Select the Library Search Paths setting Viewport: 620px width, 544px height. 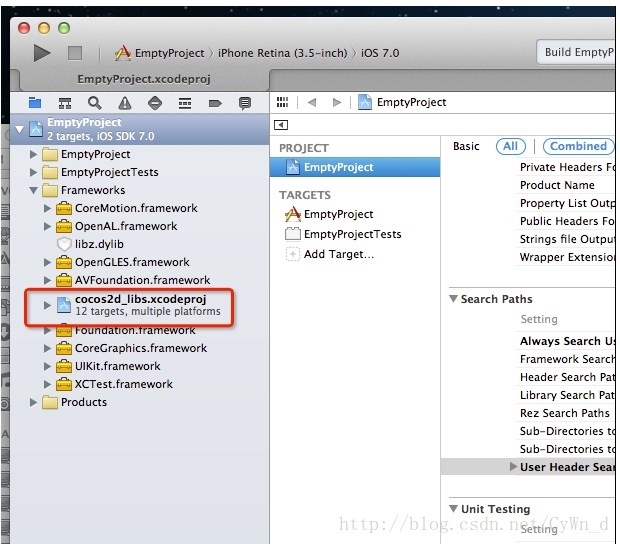(567, 395)
